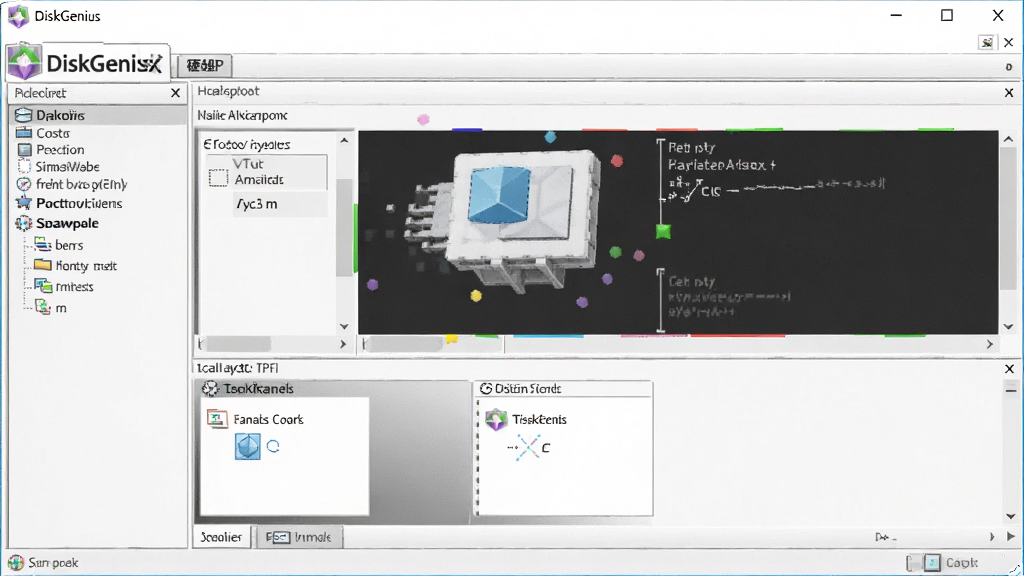Close the Pideoiret sidebar panel
The height and width of the screenshot is (576, 1024).
(175, 93)
